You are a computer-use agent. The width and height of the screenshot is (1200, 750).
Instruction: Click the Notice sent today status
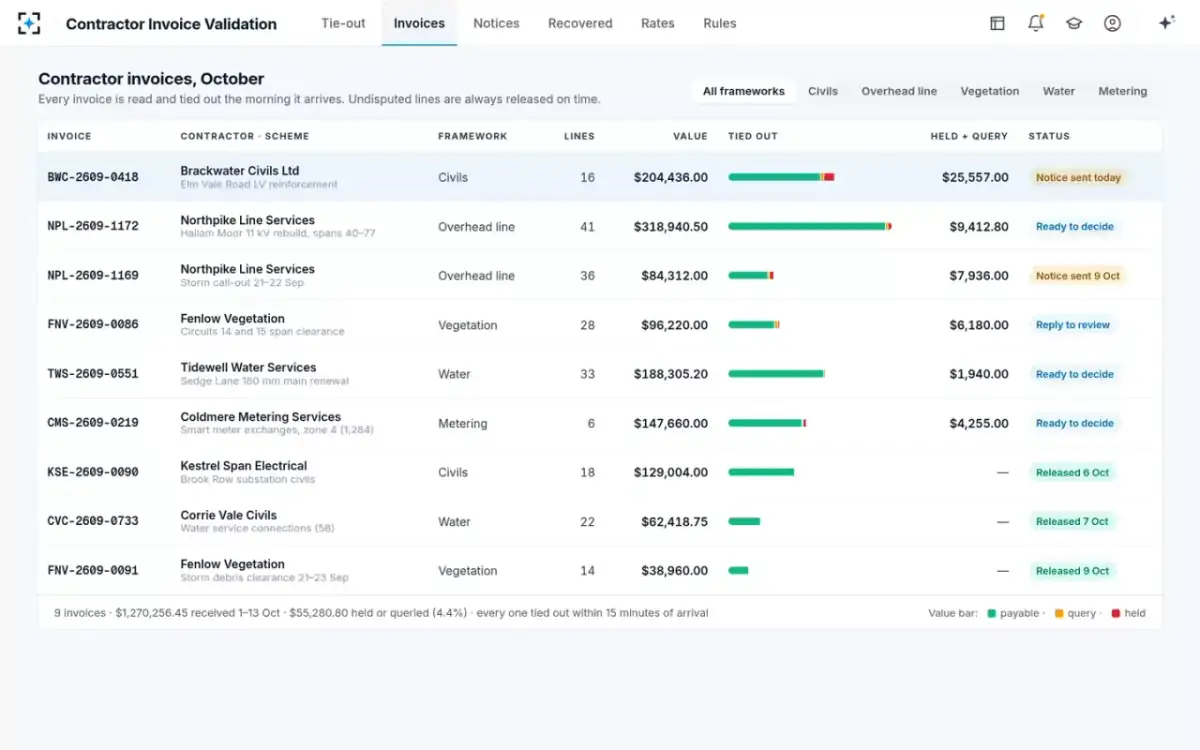coord(1078,177)
